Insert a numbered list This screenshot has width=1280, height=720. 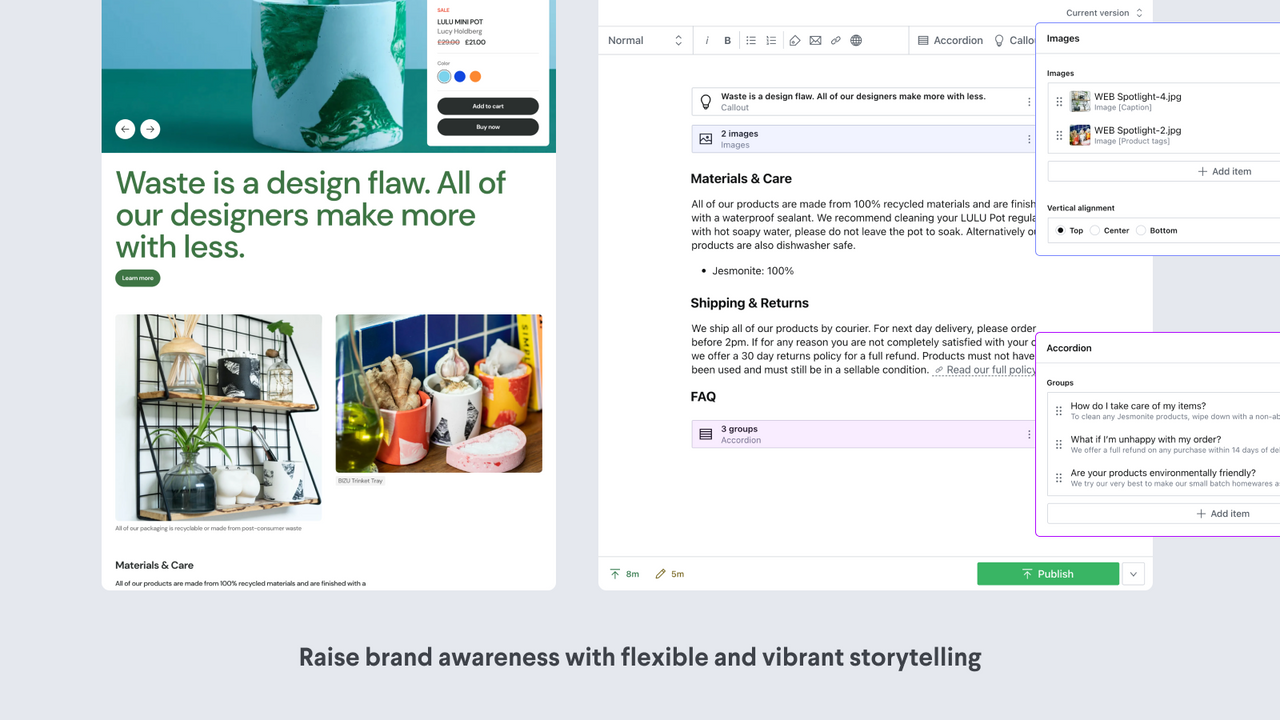[771, 41]
